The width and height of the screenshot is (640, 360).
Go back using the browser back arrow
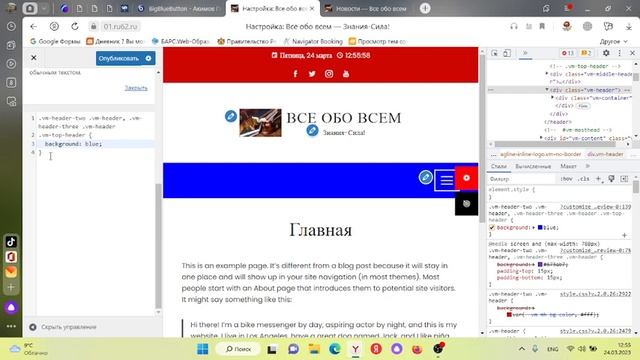[x=33, y=27]
